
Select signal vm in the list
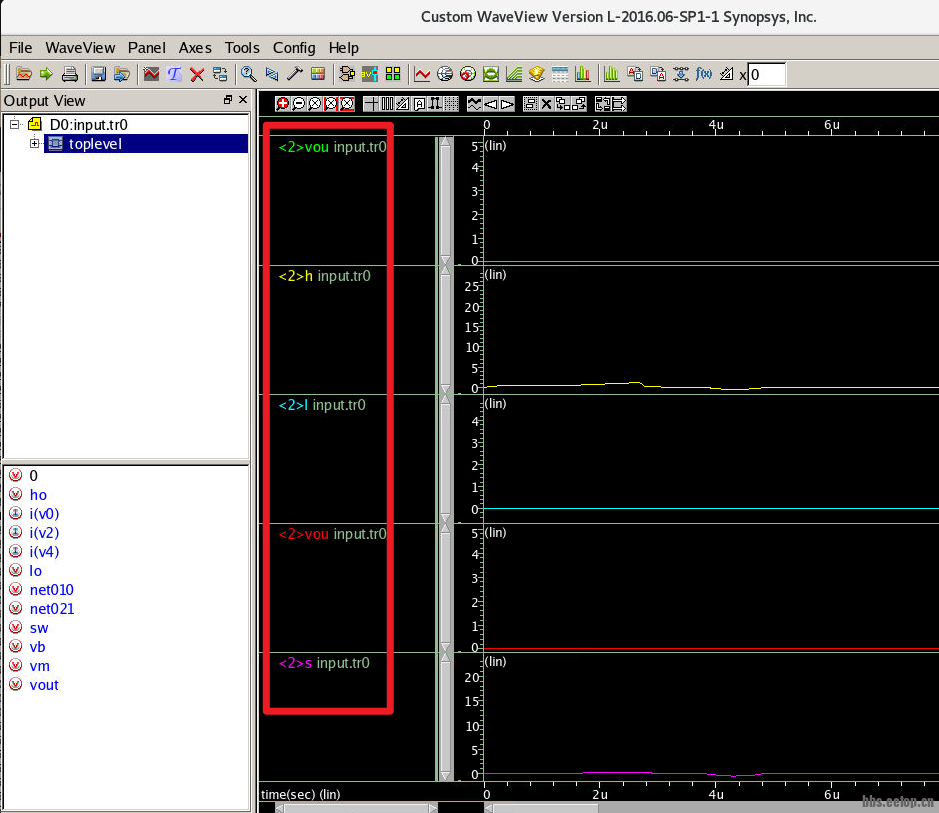tap(40, 666)
